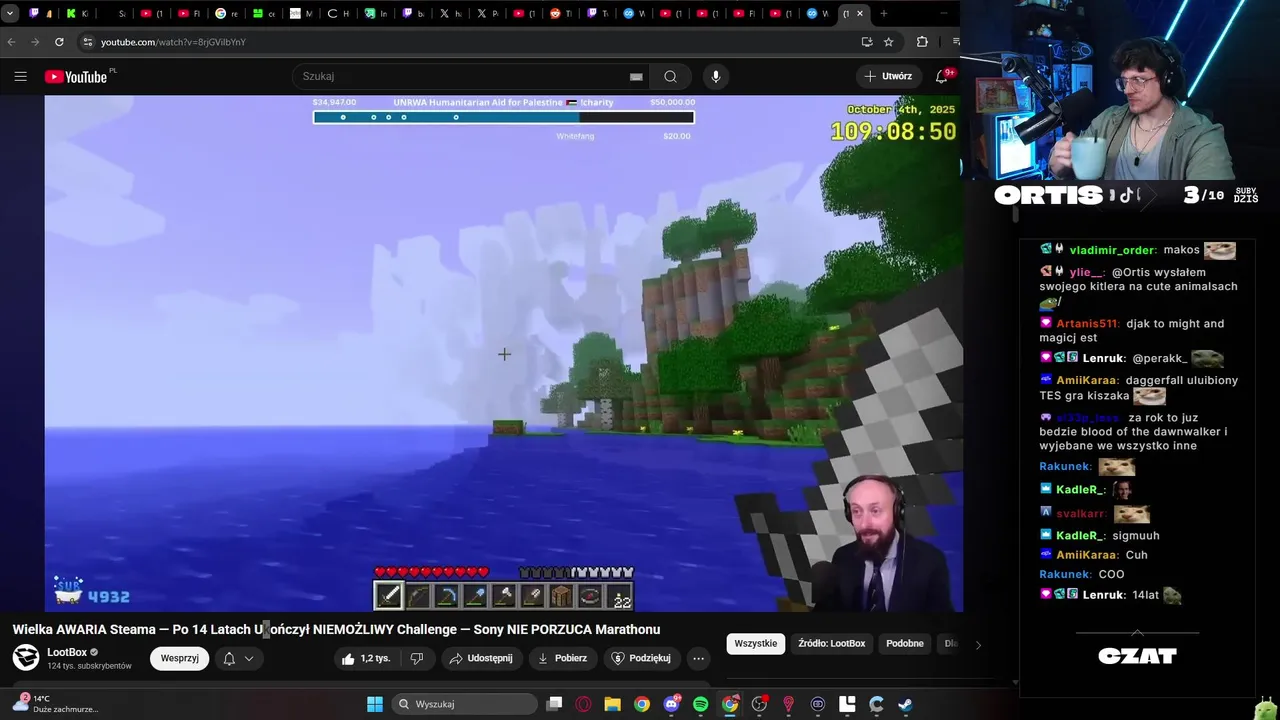Bookmark this page with the star
The width and height of the screenshot is (1280, 720).
point(888,42)
